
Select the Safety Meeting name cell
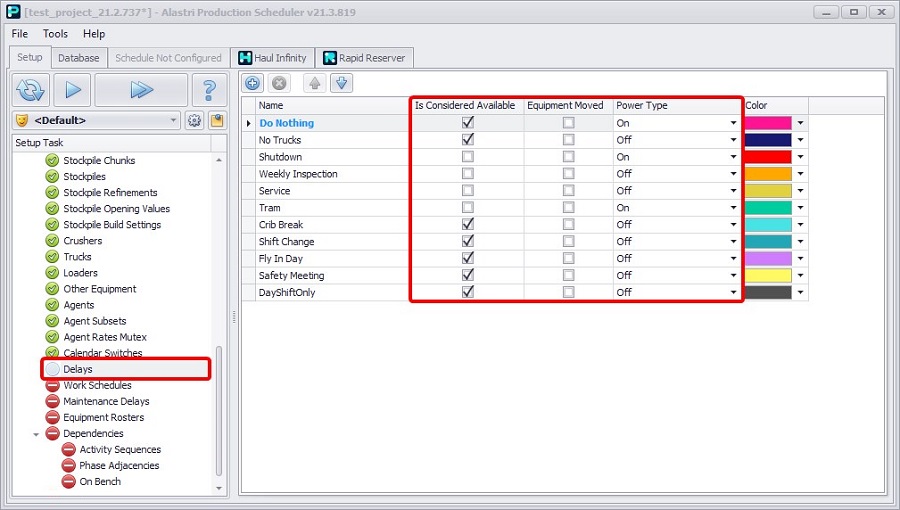(291, 275)
